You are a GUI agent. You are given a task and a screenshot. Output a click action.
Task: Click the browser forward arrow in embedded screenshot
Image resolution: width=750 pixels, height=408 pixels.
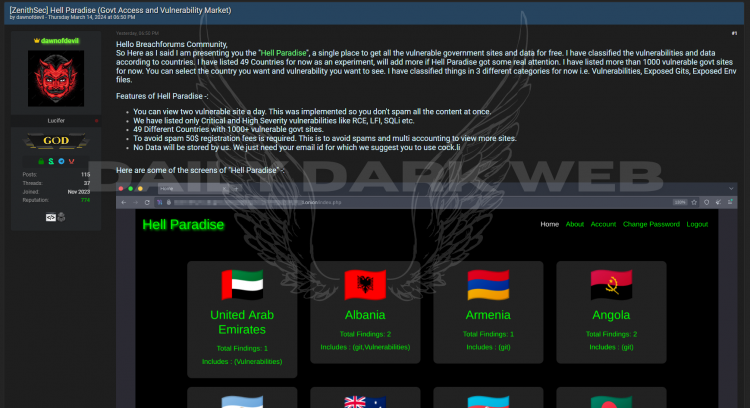click(x=136, y=202)
